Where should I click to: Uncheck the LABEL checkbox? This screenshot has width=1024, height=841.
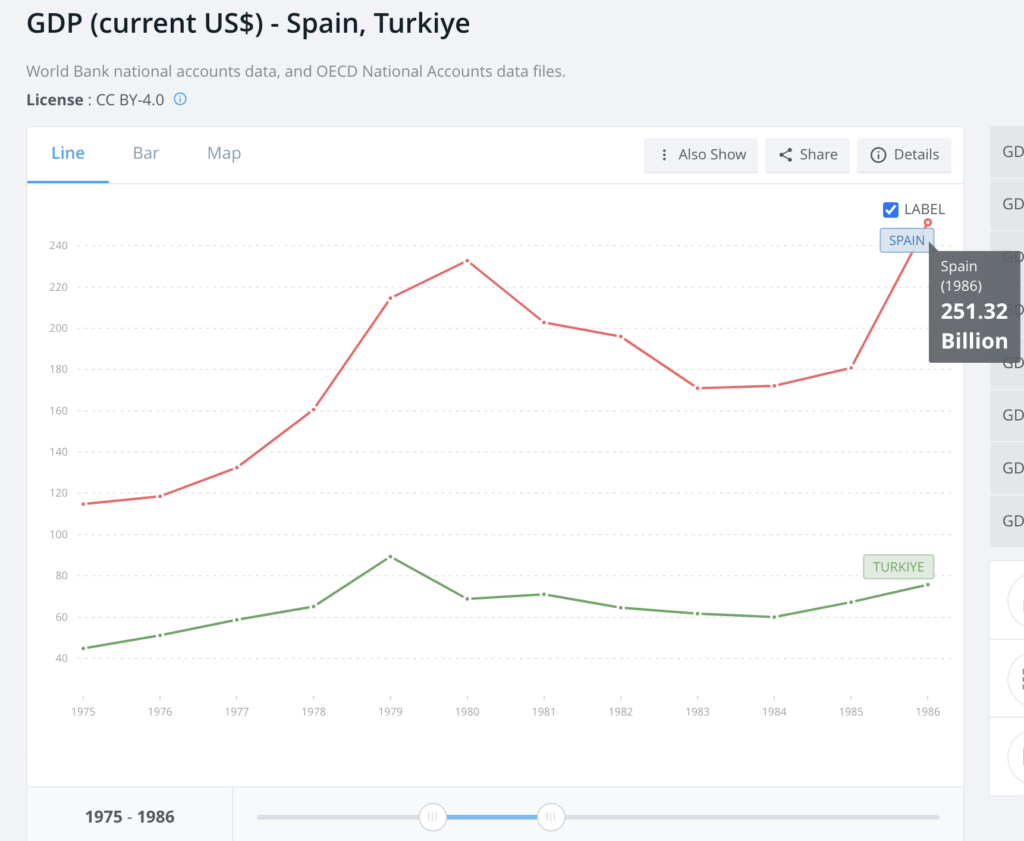tap(891, 209)
